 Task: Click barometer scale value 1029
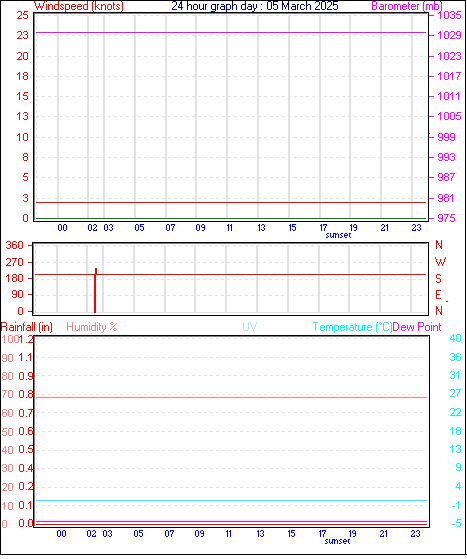point(449,35)
